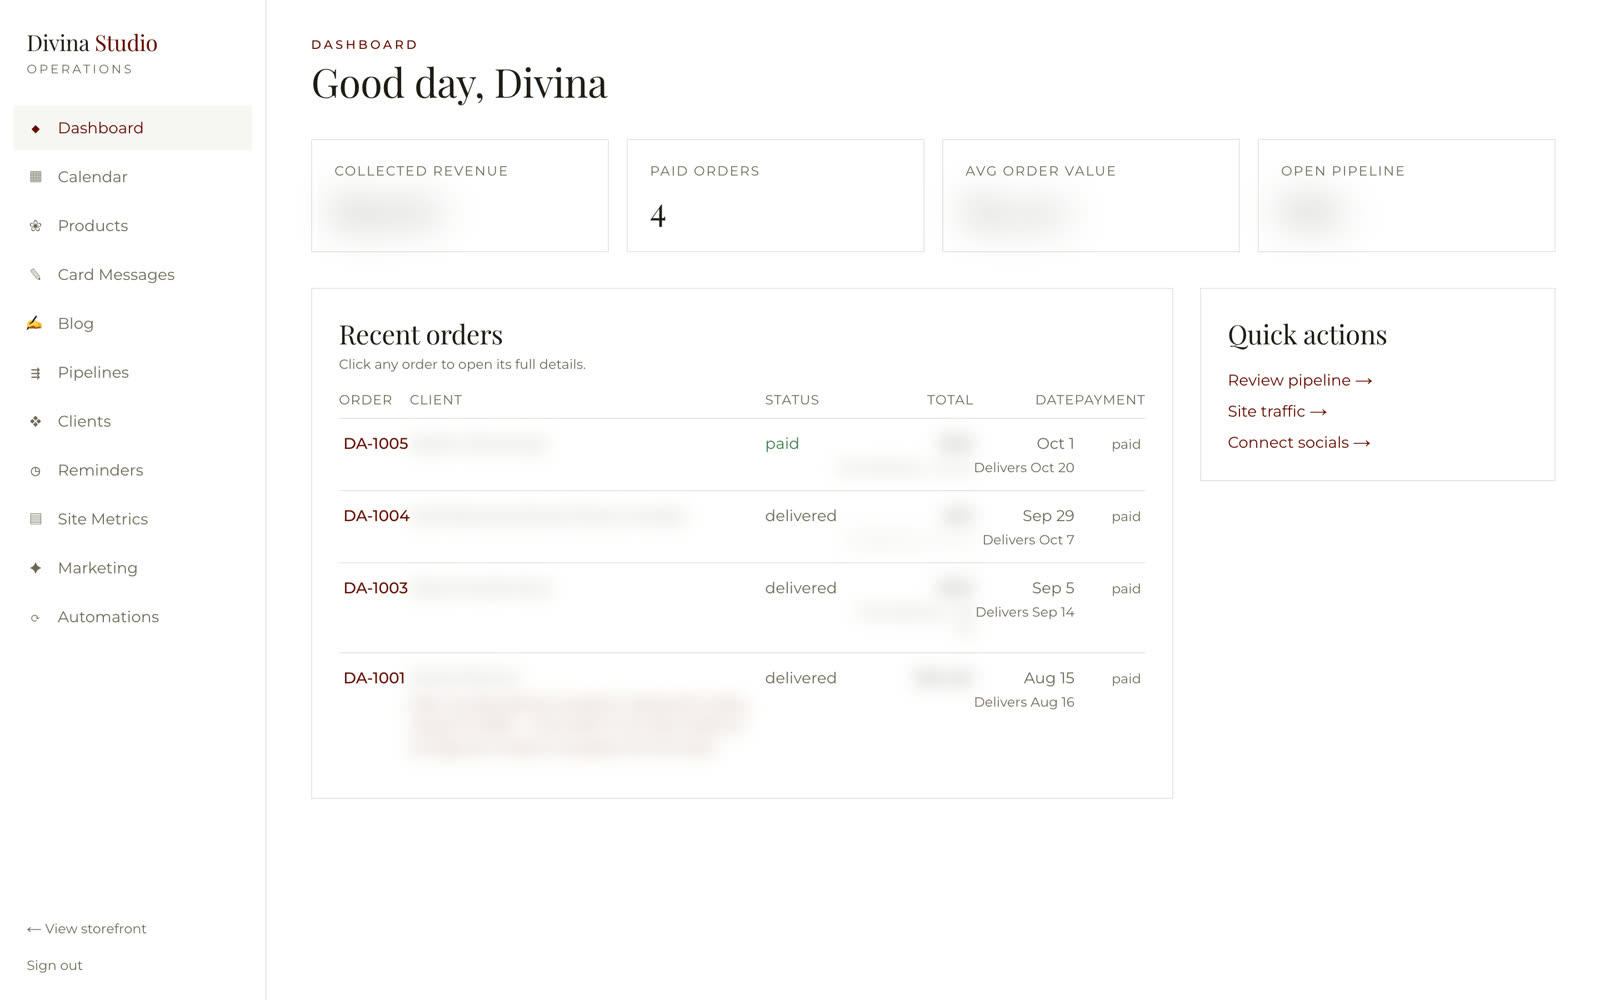Image resolution: width=1600 pixels, height=1000 pixels.
Task: Click the Divina Studio logo text
Action: tap(92, 43)
